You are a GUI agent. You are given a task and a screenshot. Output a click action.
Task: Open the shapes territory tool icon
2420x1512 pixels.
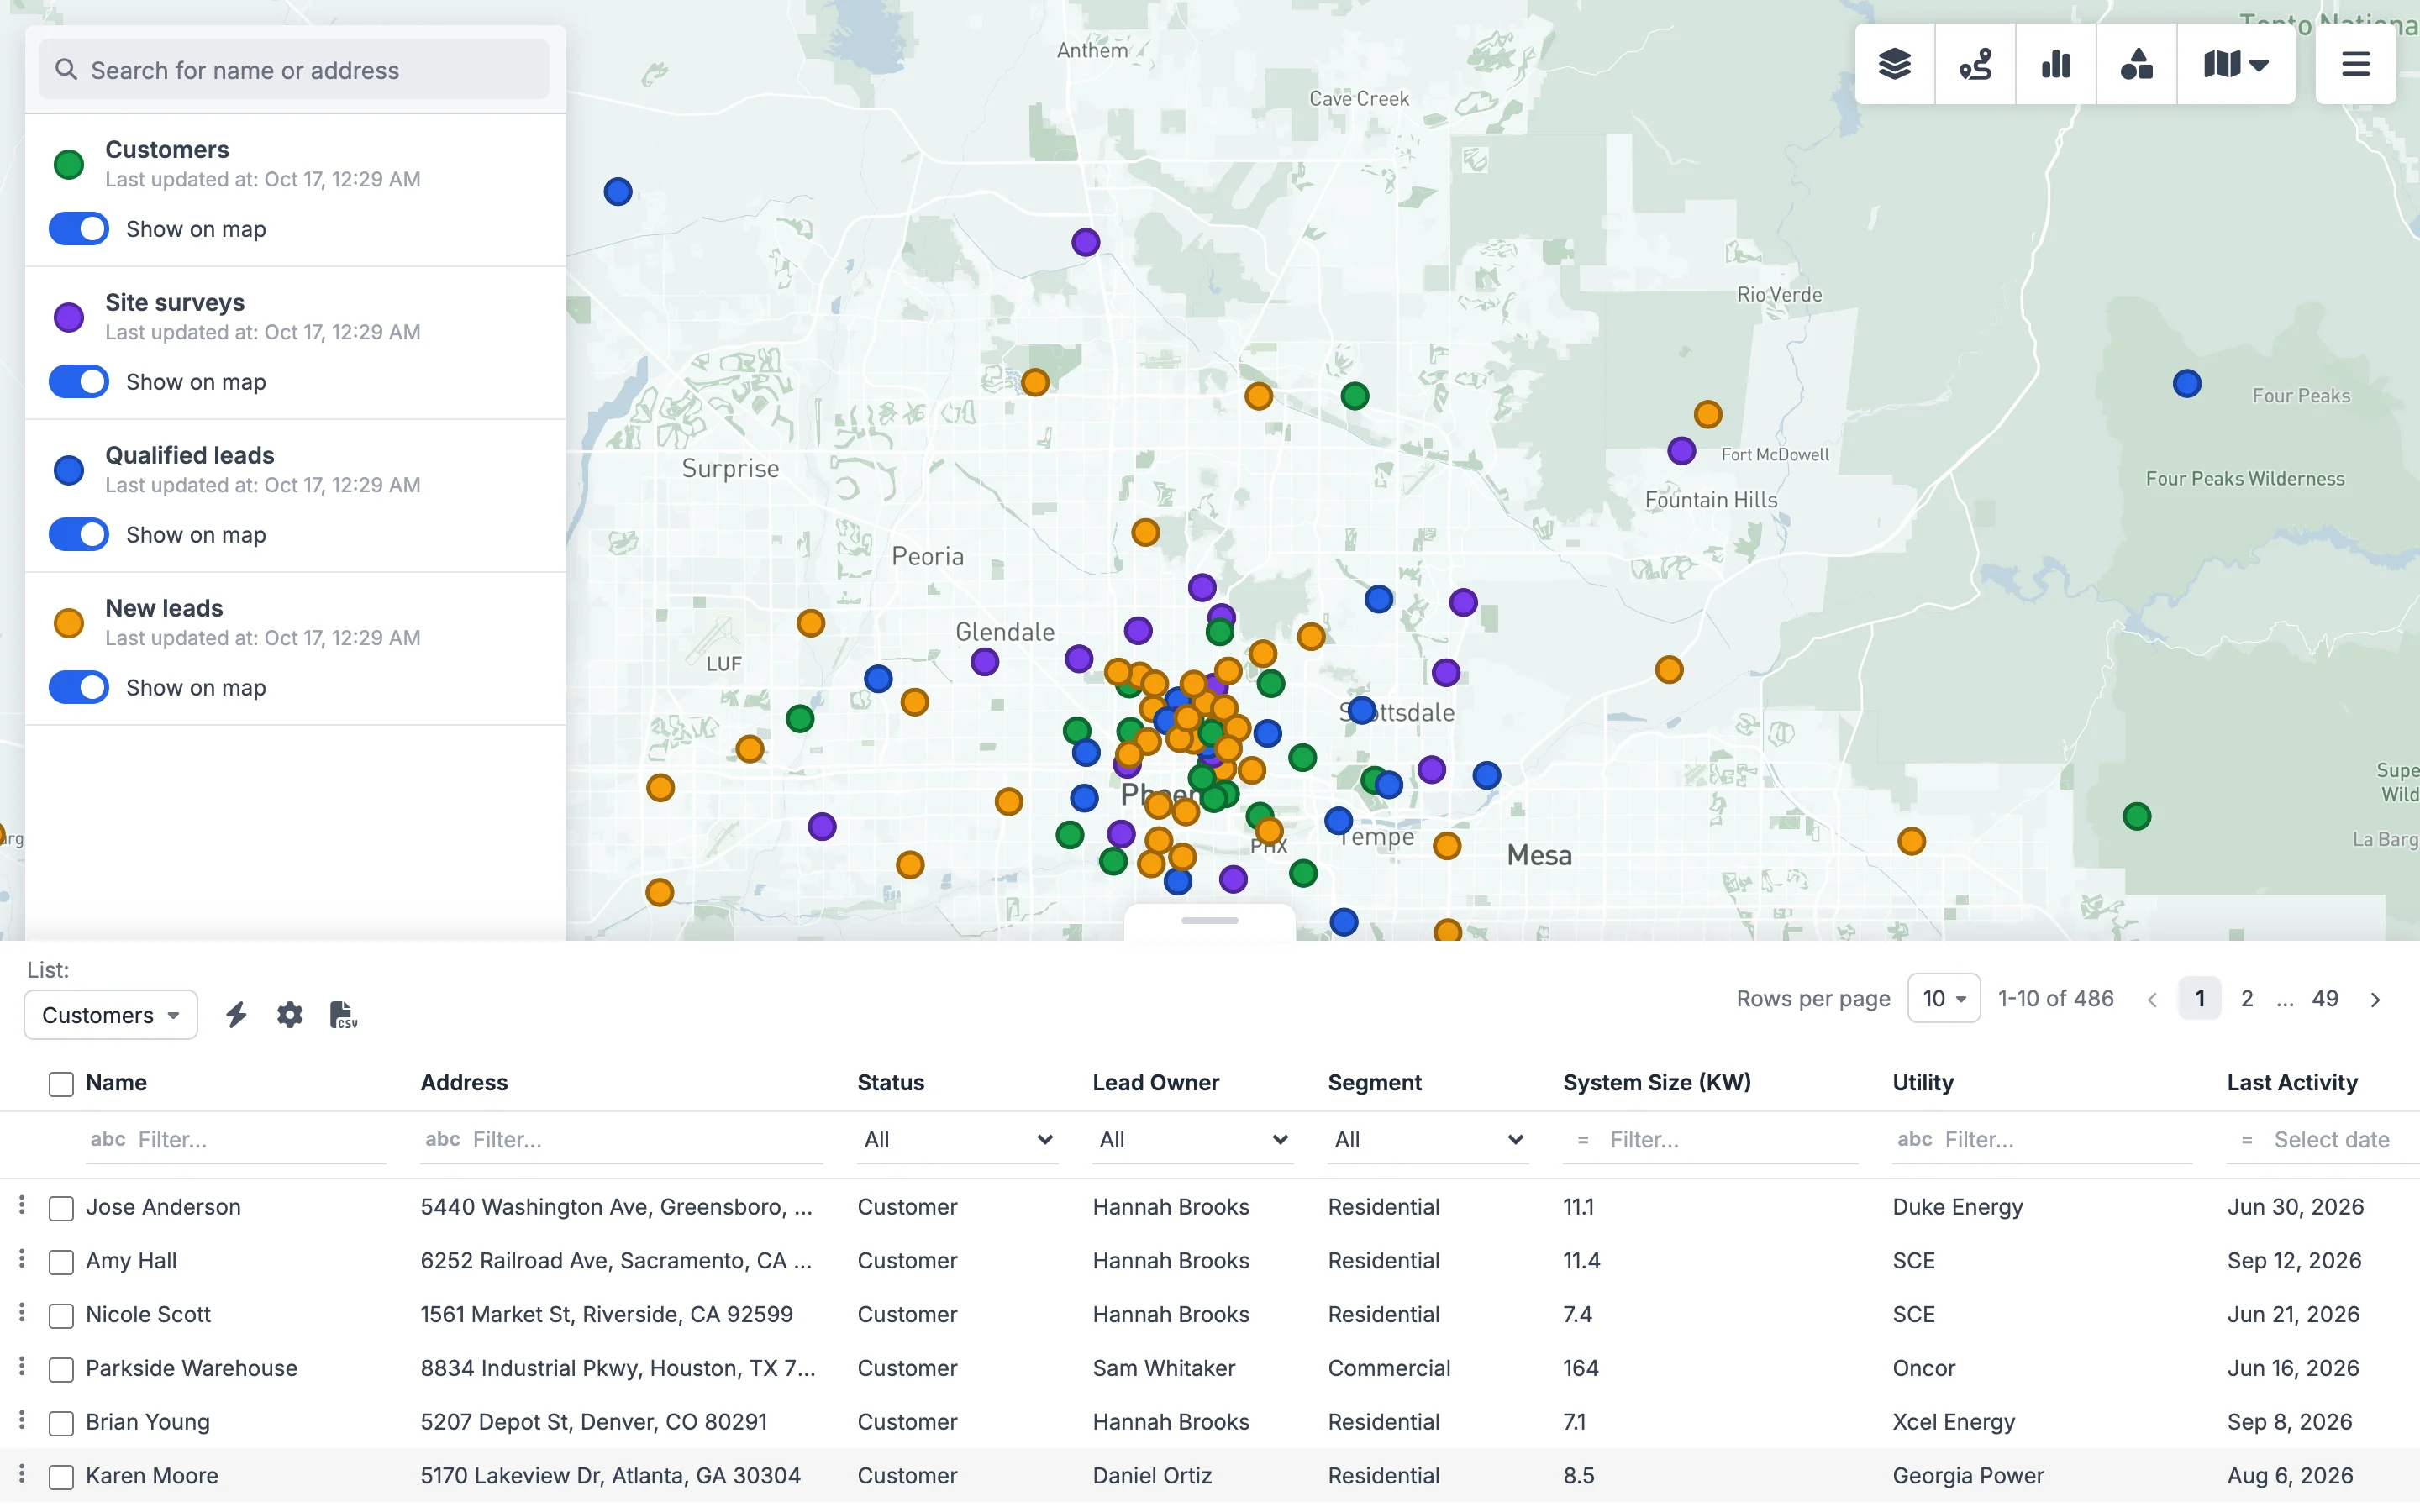coord(2136,65)
